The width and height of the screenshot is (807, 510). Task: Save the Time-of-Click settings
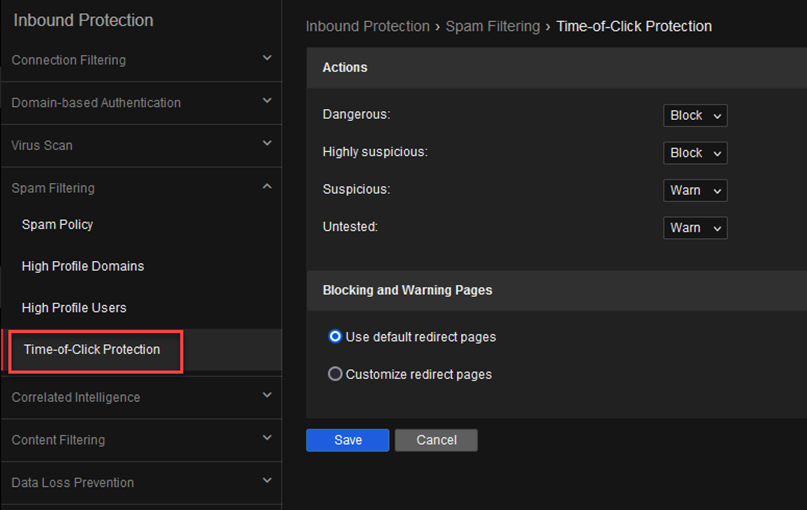(x=347, y=440)
